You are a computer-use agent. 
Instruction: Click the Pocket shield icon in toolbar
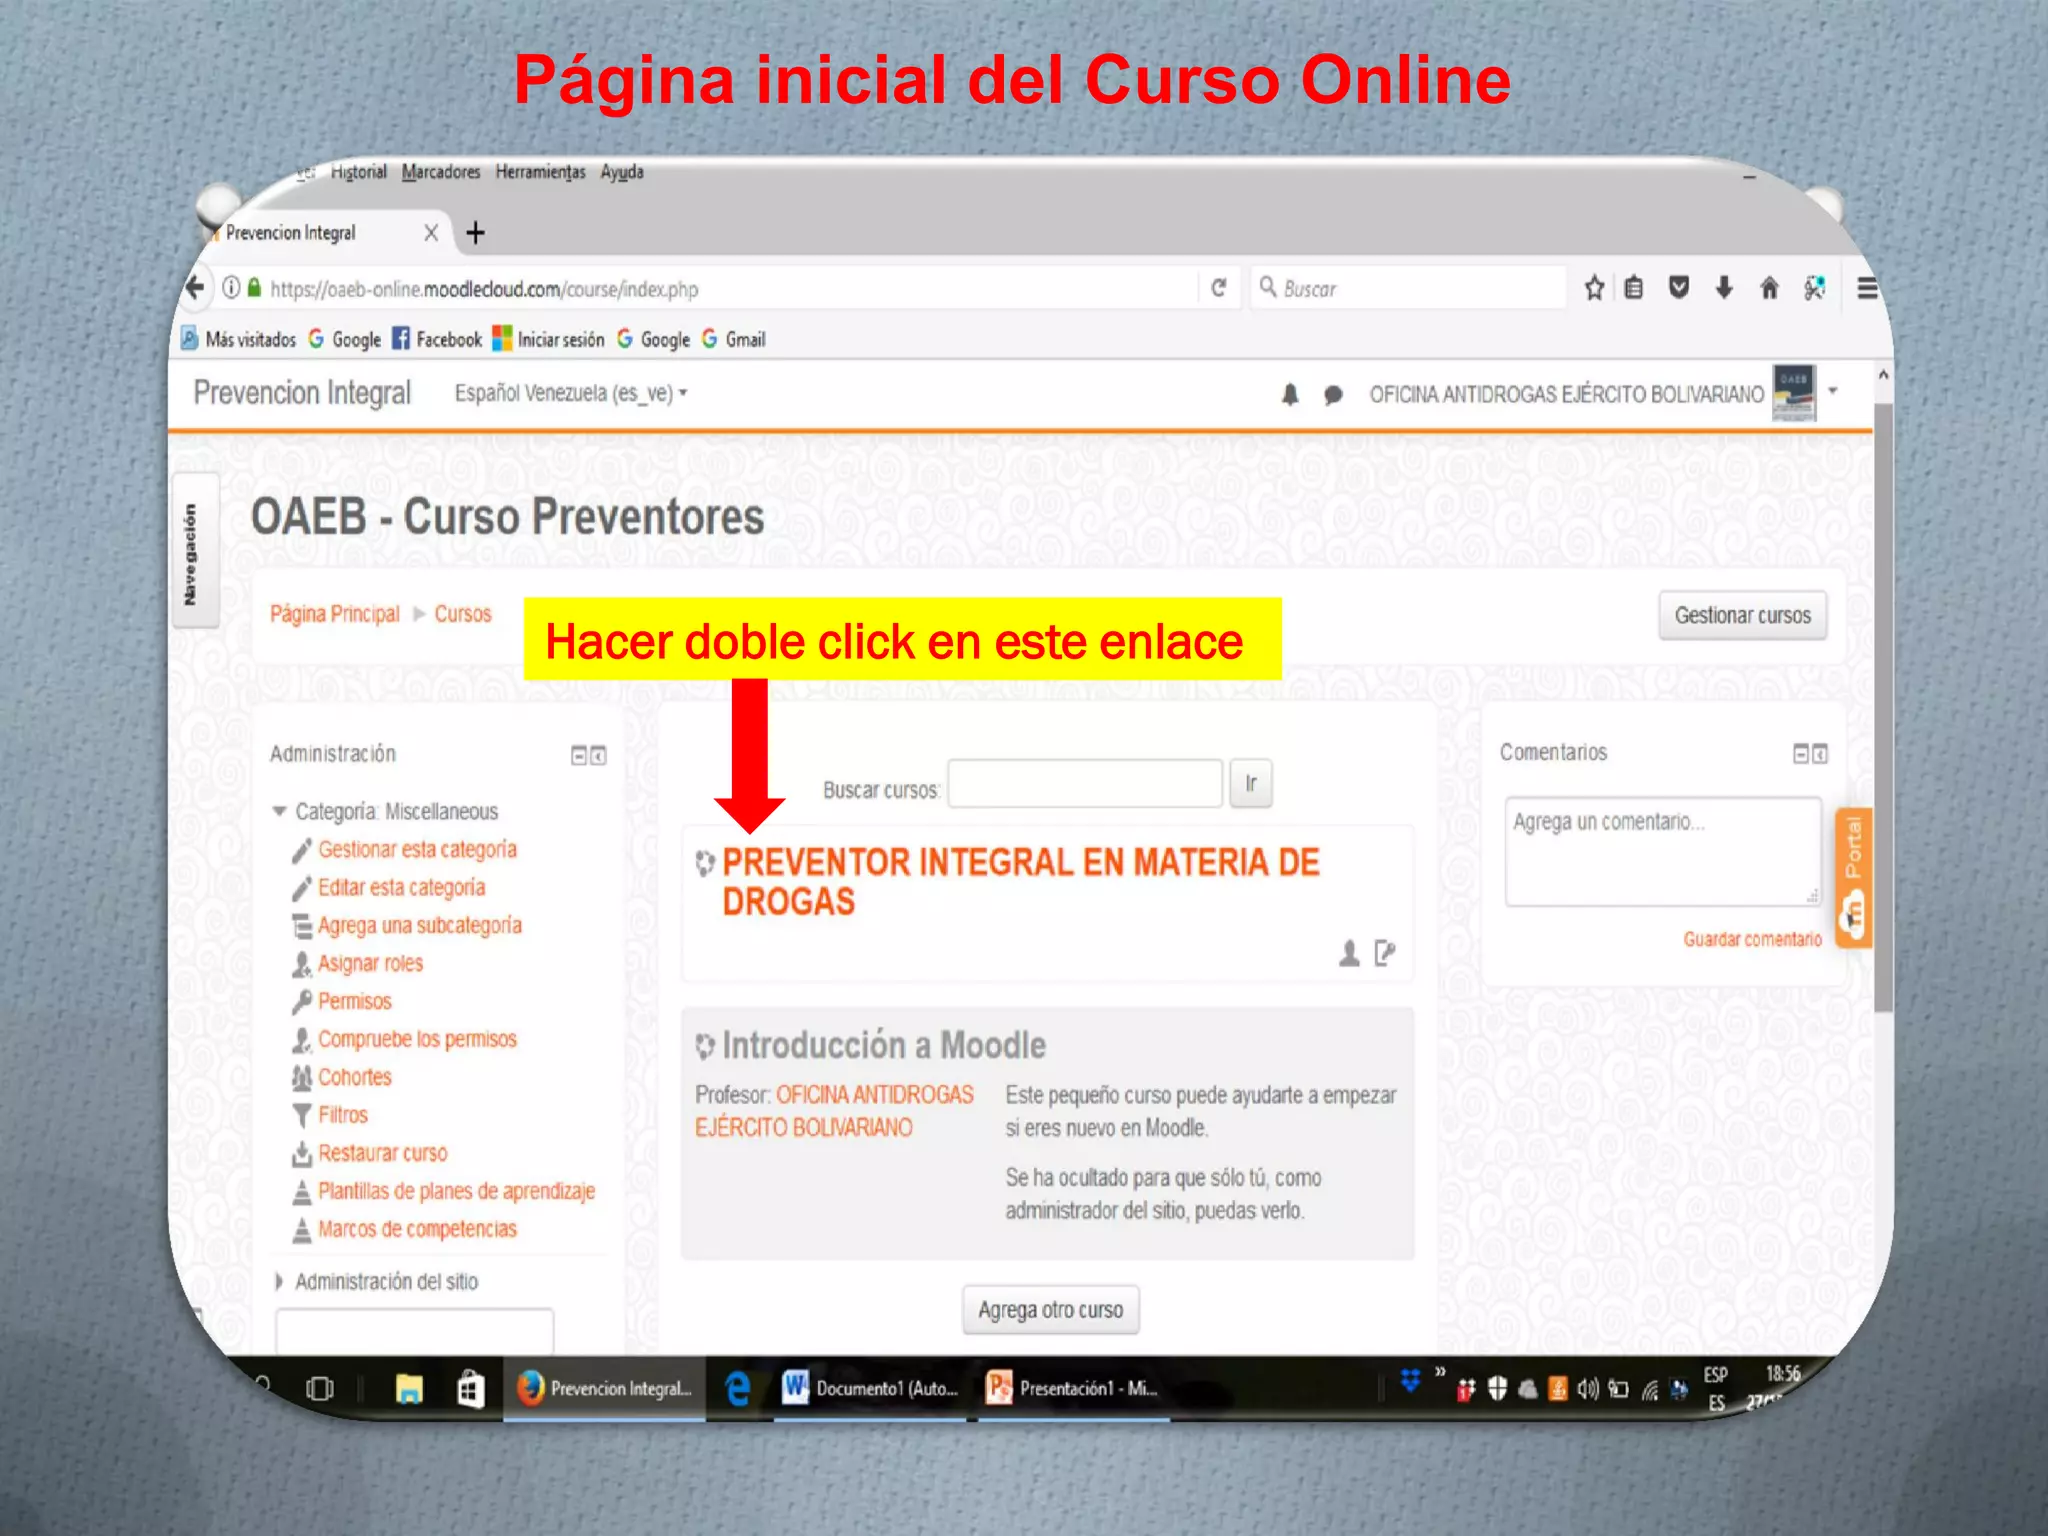[1679, 288]
